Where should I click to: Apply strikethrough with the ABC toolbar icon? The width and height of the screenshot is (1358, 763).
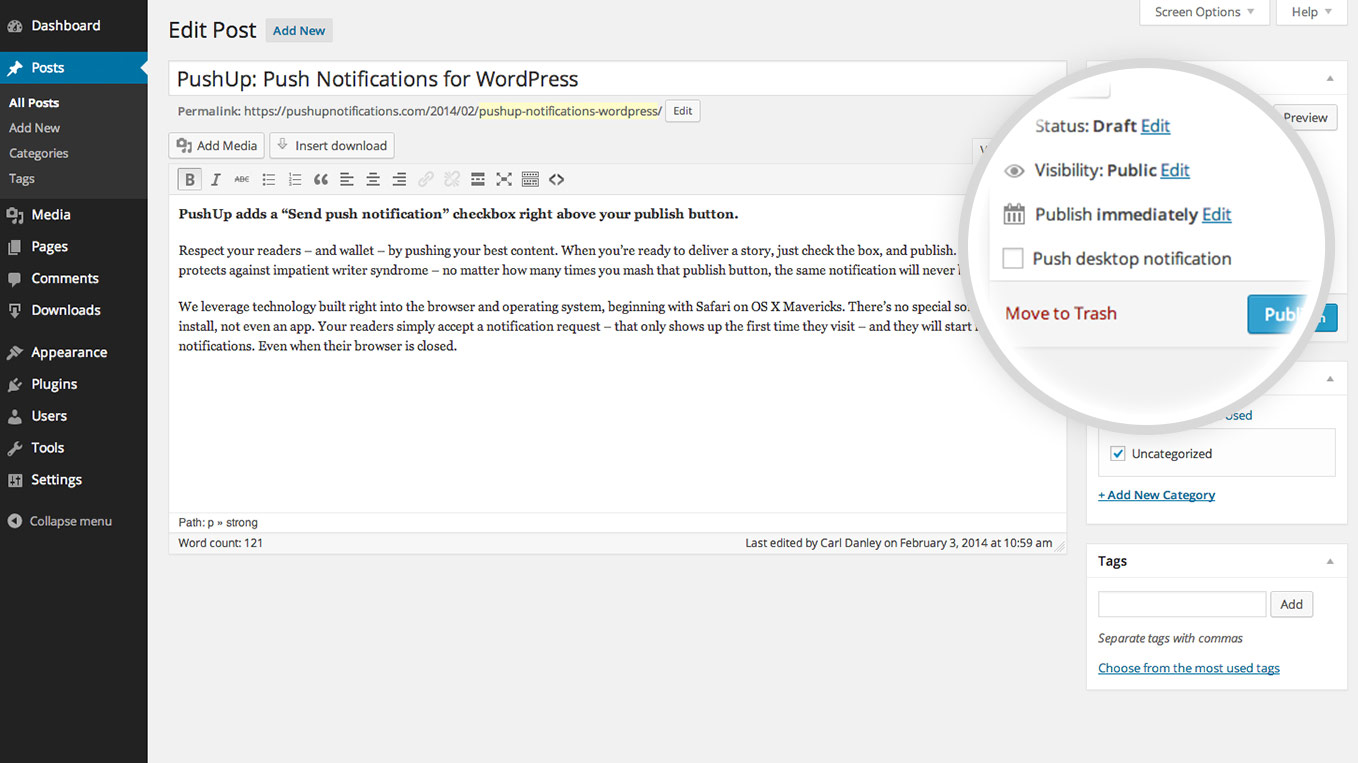pyautogui.click(x=242, y=180)
